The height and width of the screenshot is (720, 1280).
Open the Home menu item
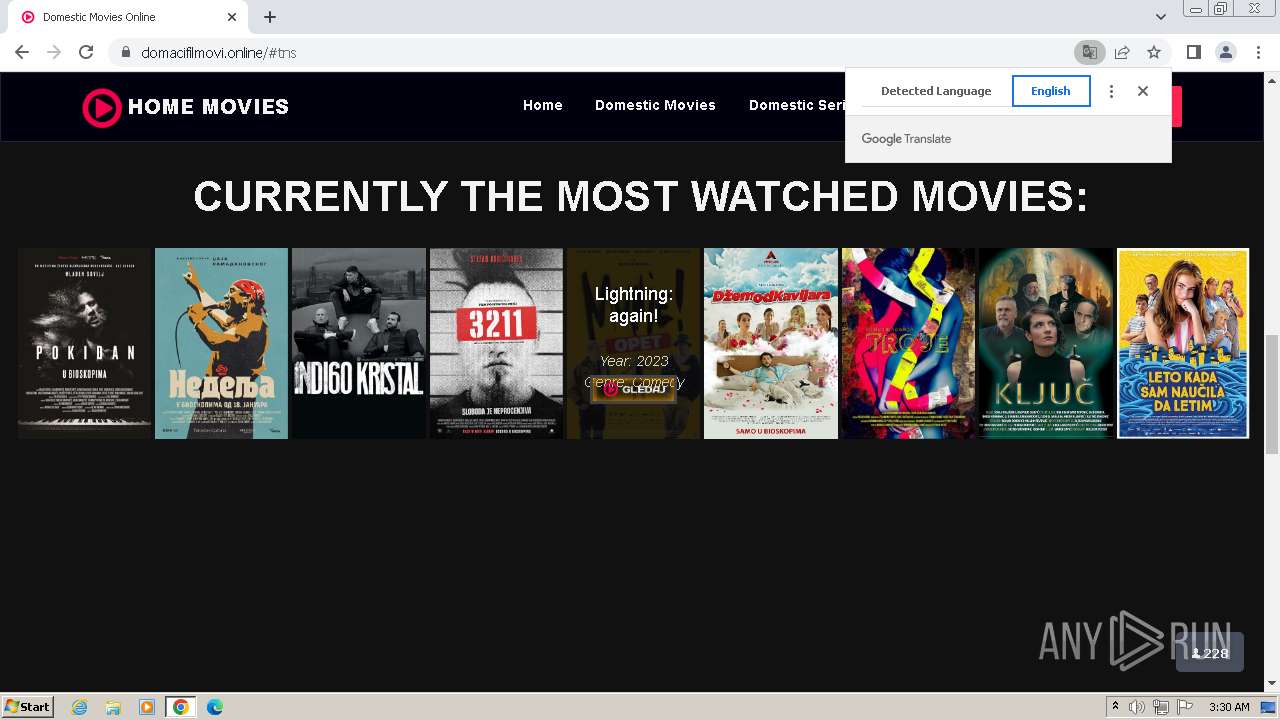pyautogui.click(x=543, y=105)
